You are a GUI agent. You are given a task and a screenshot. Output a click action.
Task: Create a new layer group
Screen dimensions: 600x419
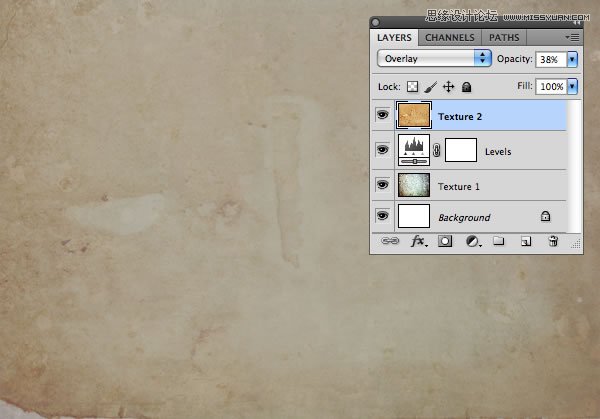tap(498, 241)
